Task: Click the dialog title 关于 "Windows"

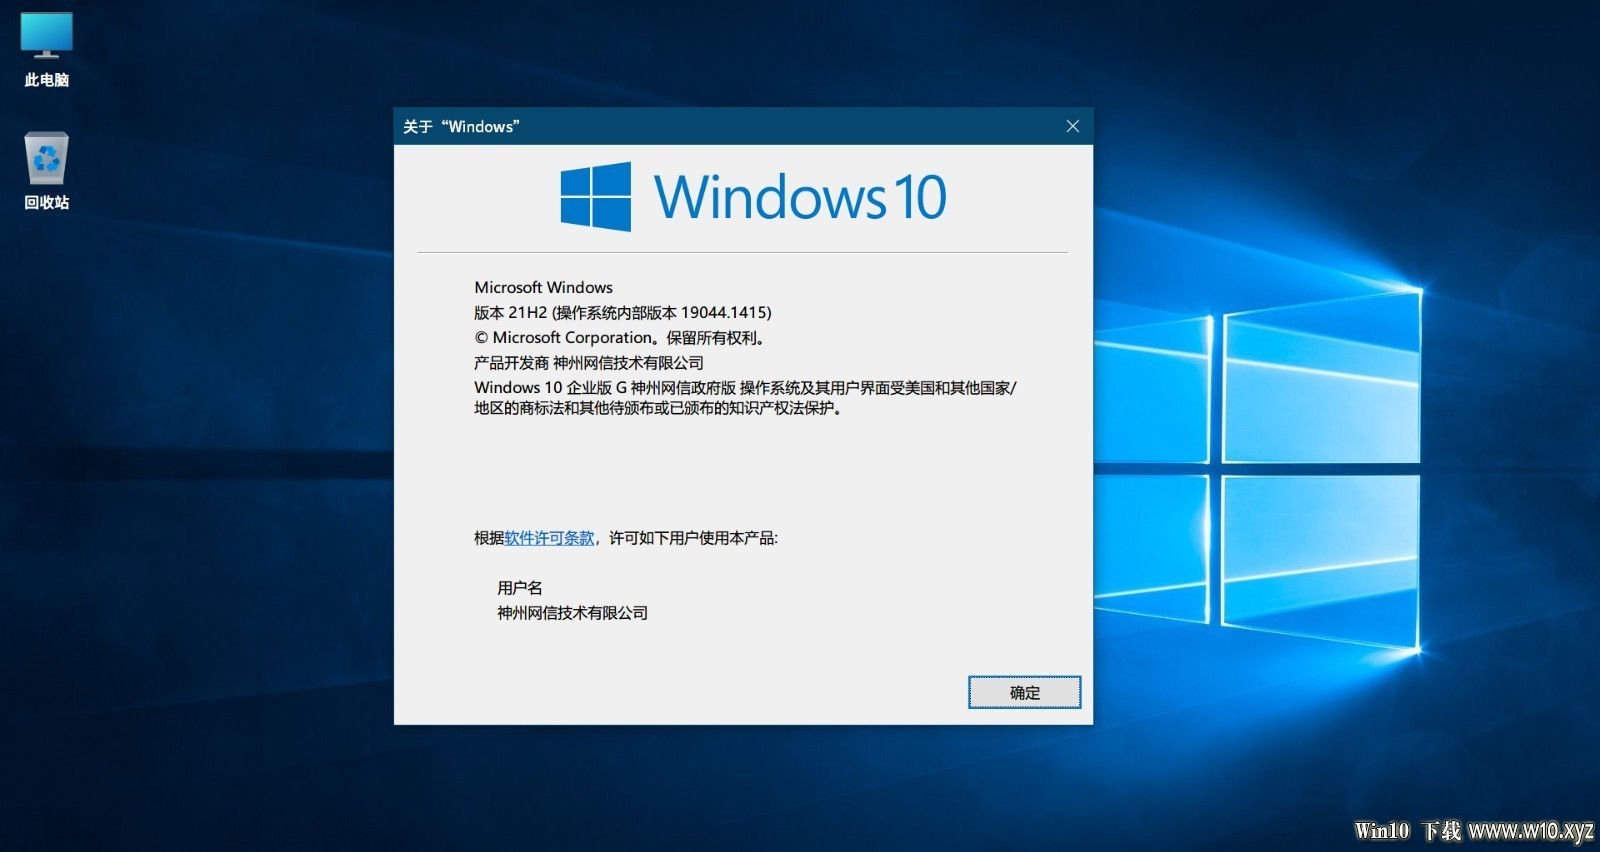Action: pos(461,127)
